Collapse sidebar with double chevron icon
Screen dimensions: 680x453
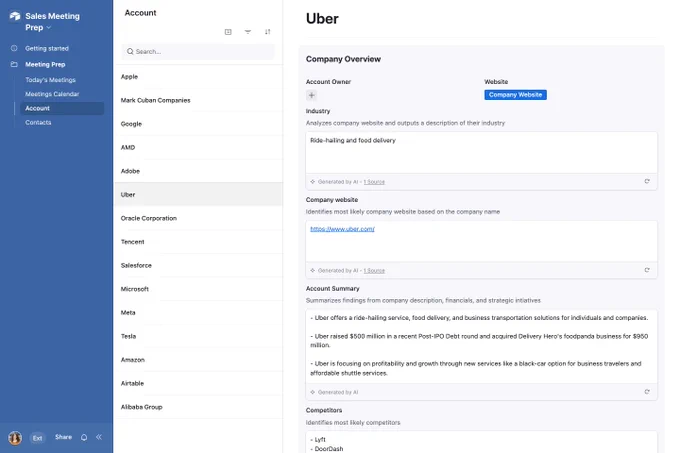click(99, 437)
